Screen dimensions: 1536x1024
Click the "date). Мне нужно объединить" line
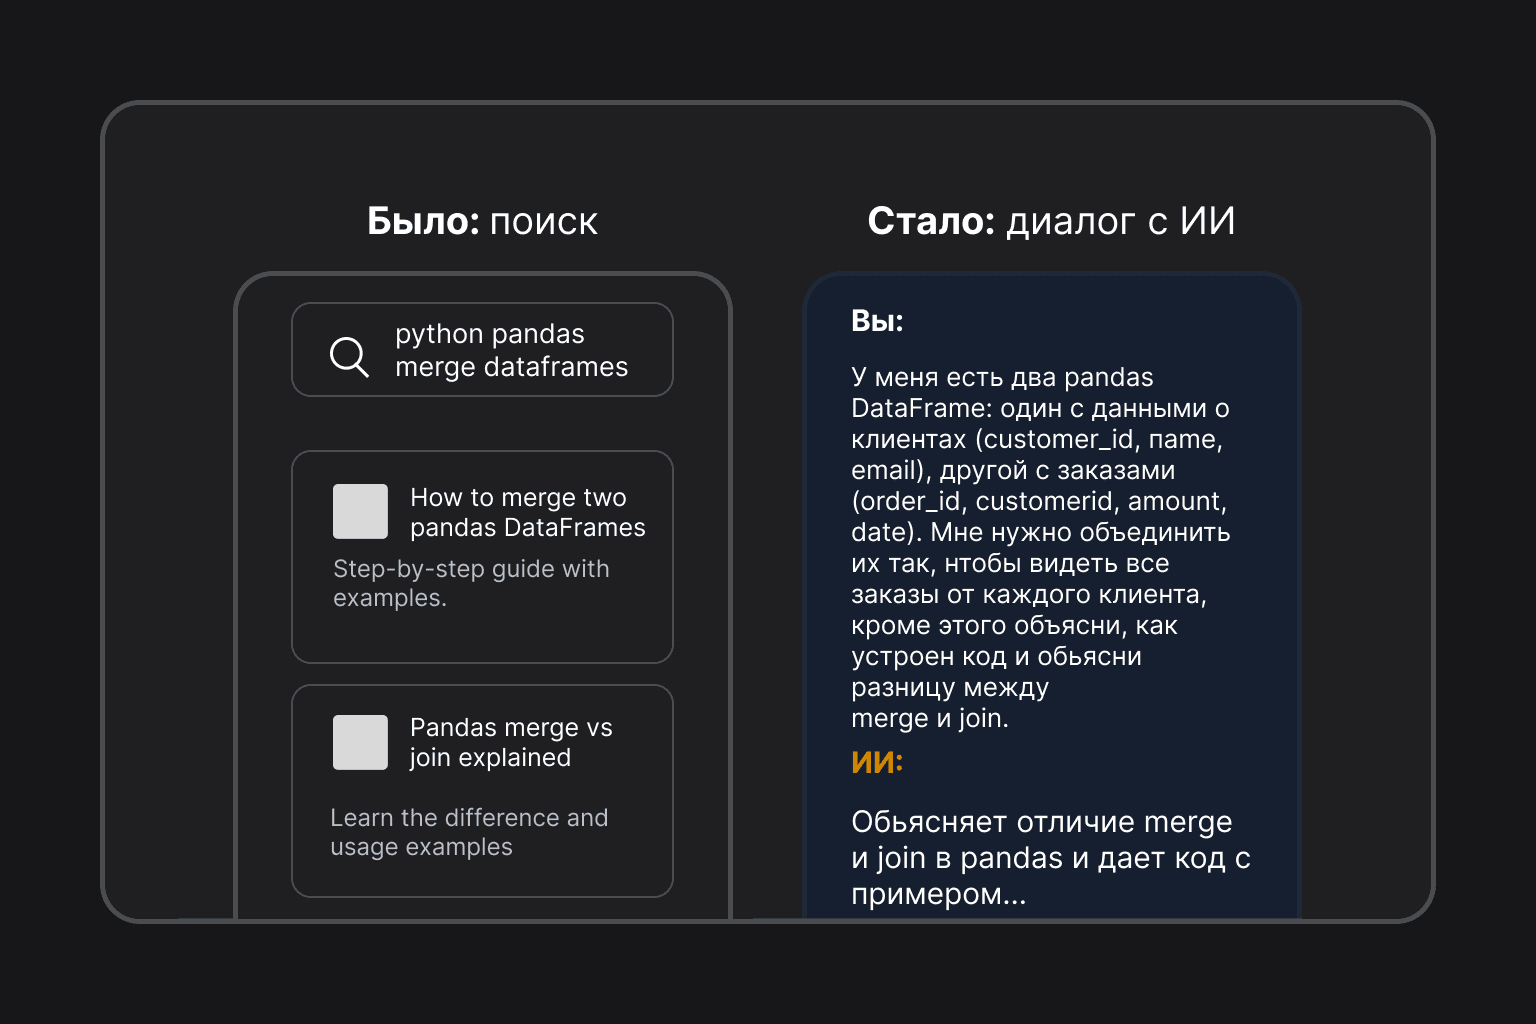pos(1040,532)
